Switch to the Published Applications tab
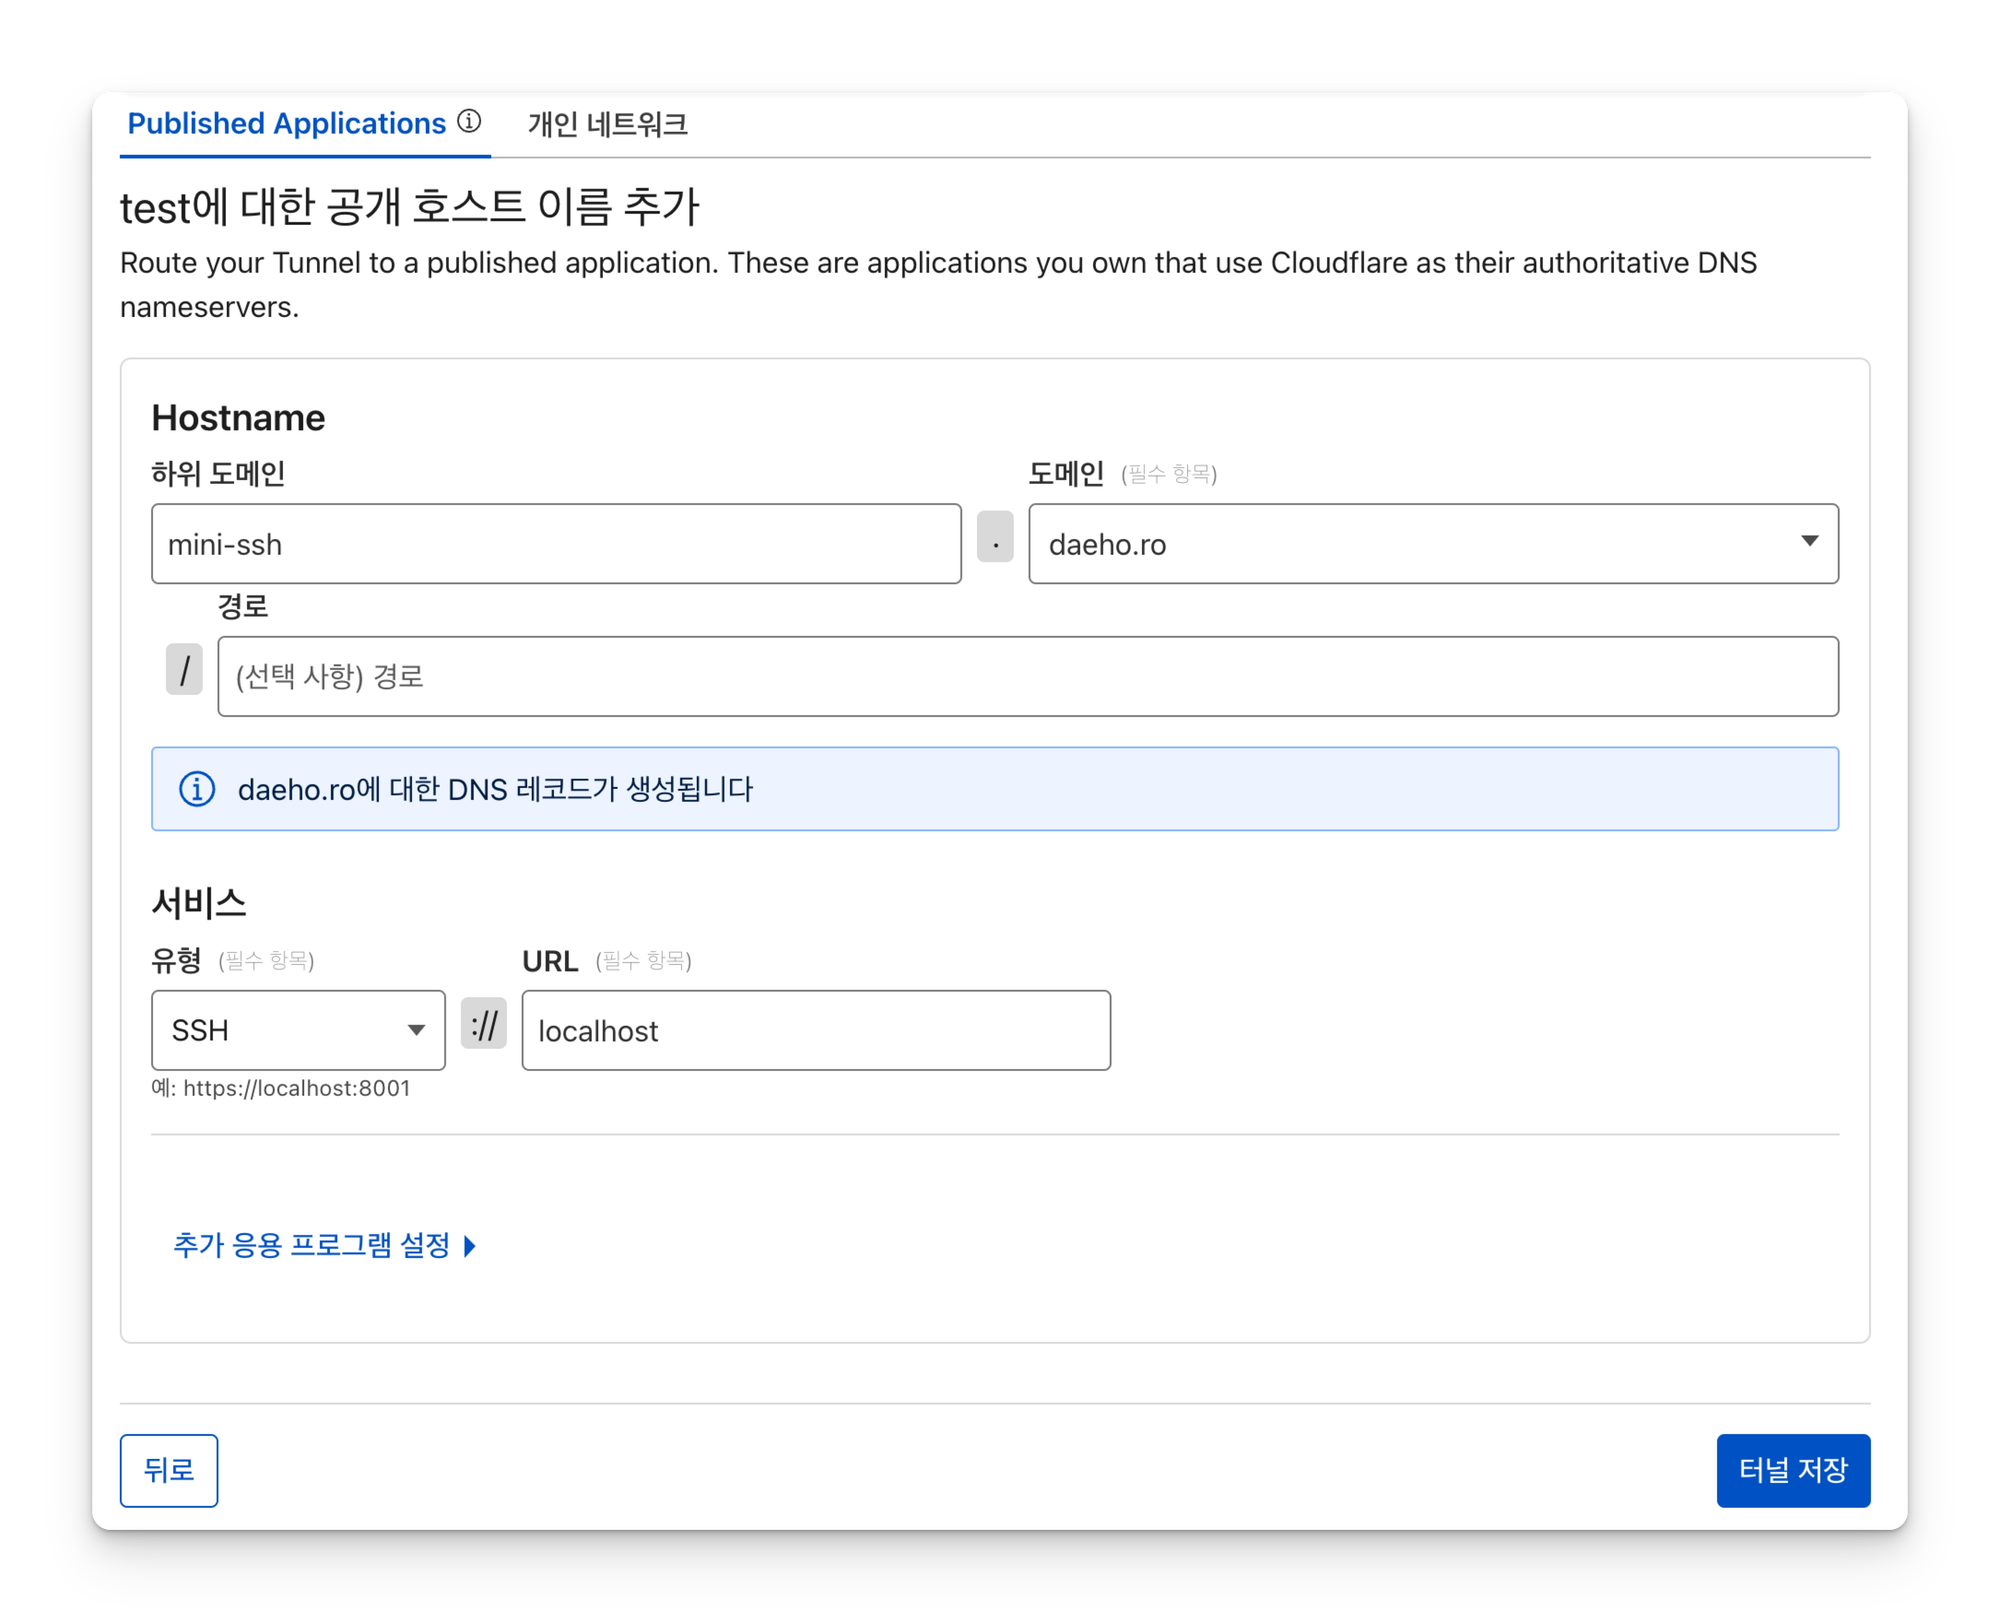Image resolution: width=2000 pixels, height=1622 pixels. [x=287, y=124]
